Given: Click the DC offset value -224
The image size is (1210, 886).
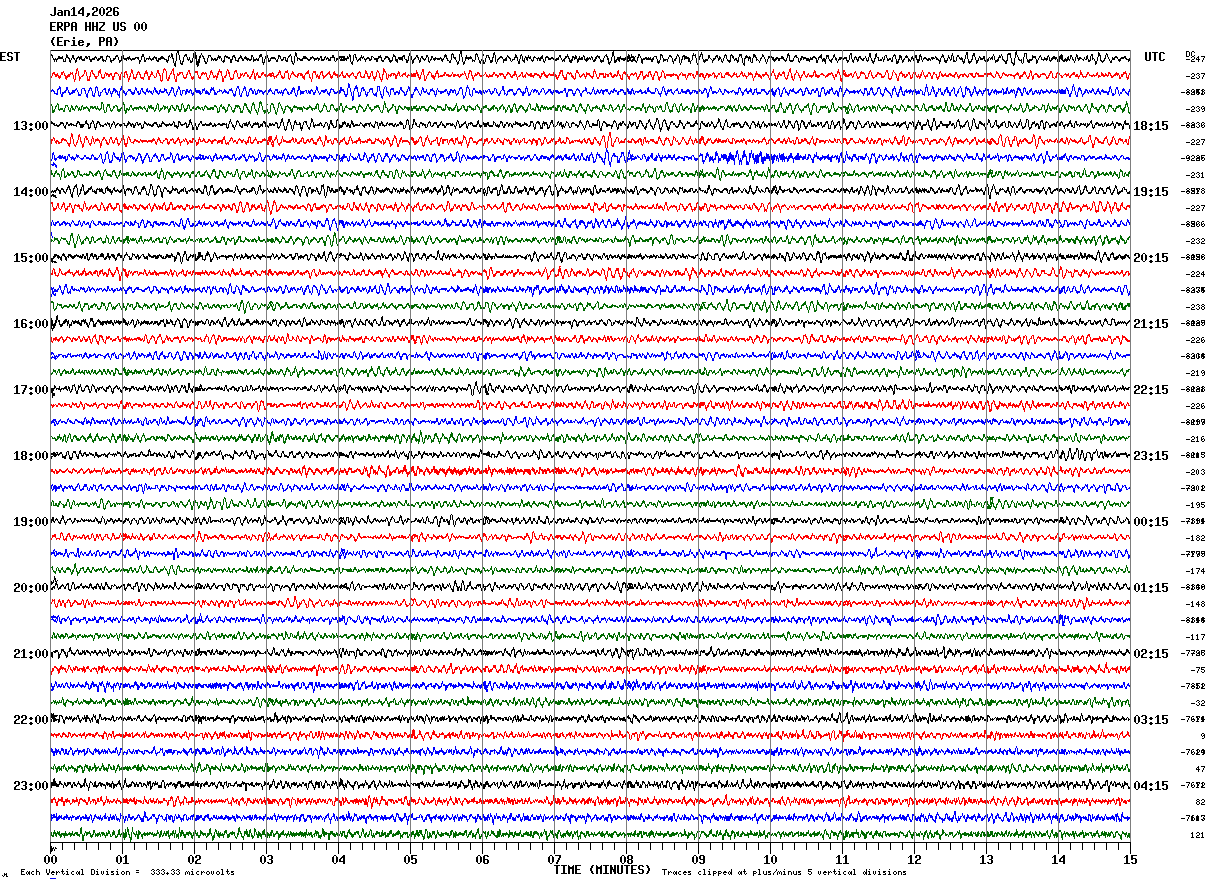Looking at the screenshot, I should (1195, 274).
